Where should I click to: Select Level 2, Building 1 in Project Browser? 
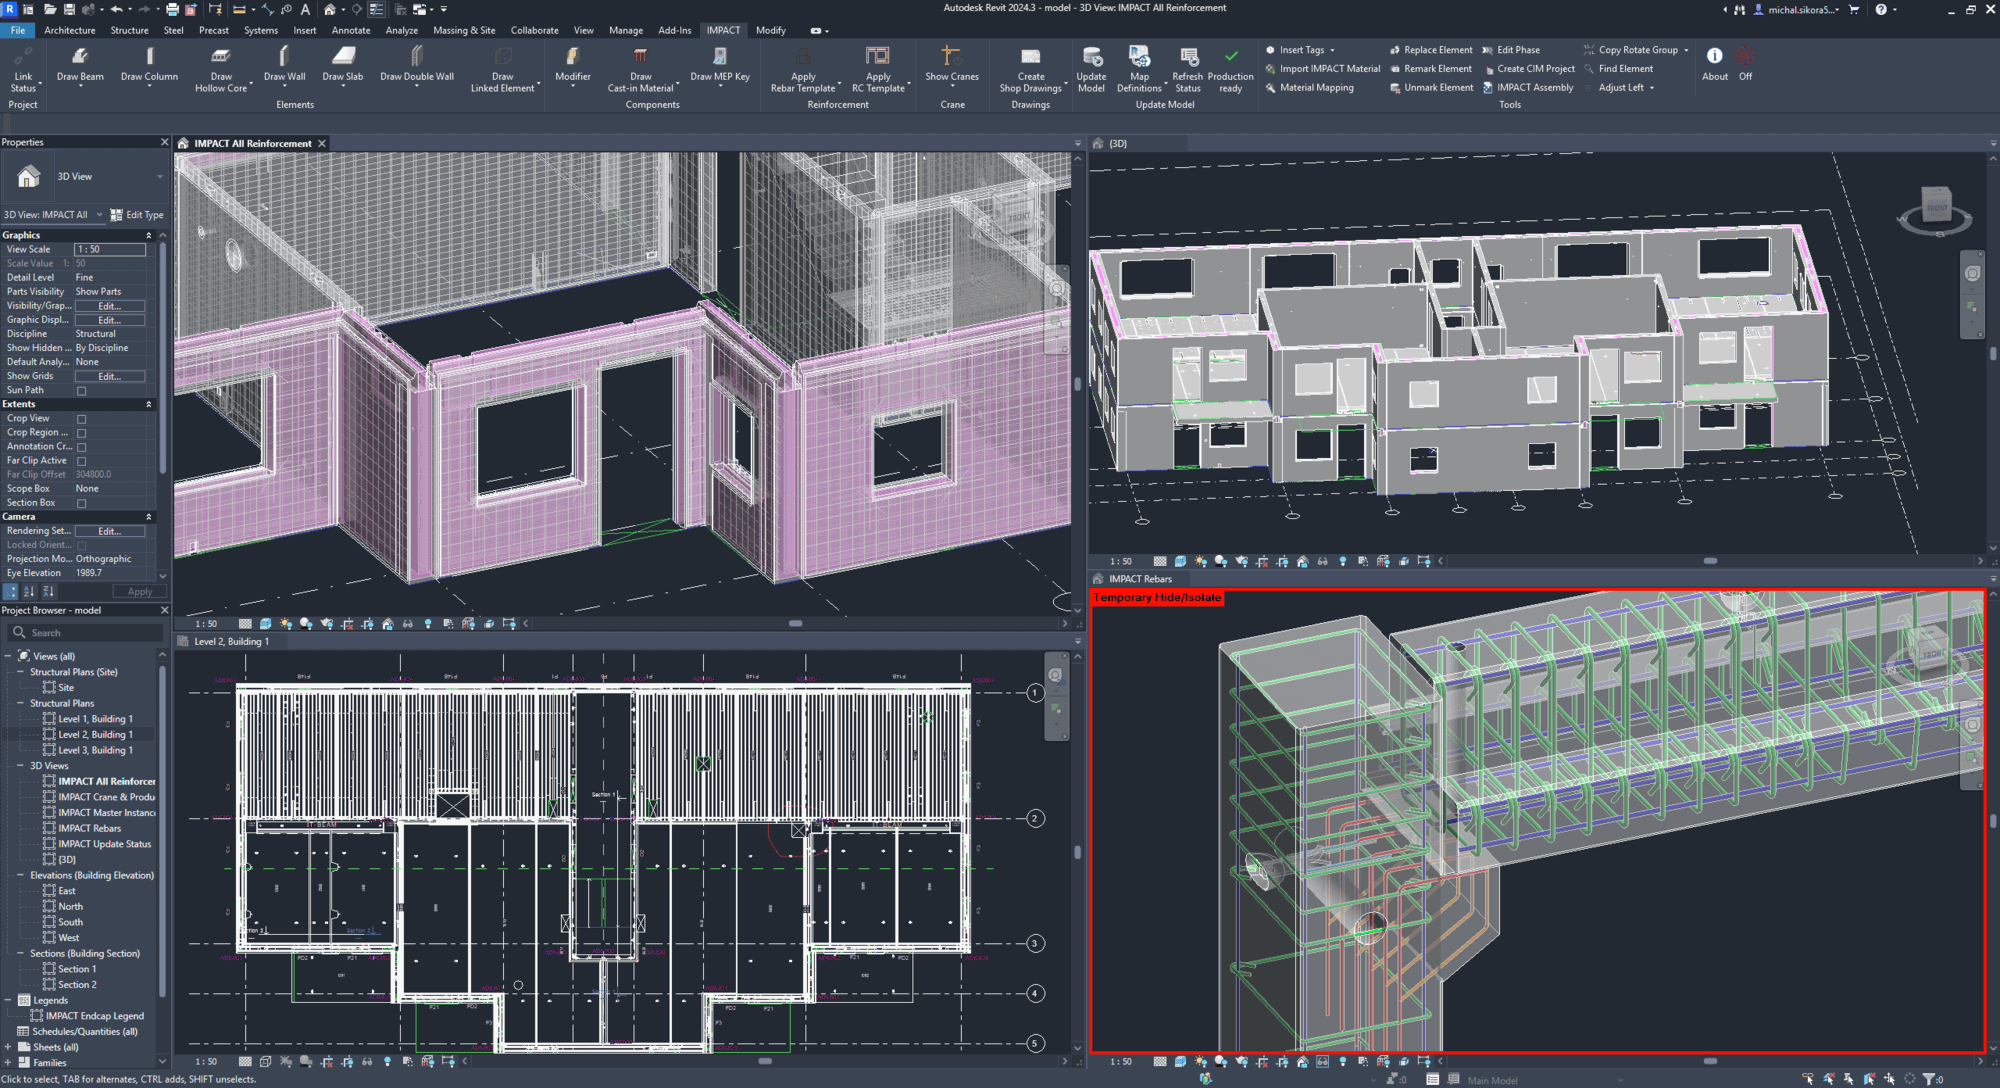coord(97,734)
